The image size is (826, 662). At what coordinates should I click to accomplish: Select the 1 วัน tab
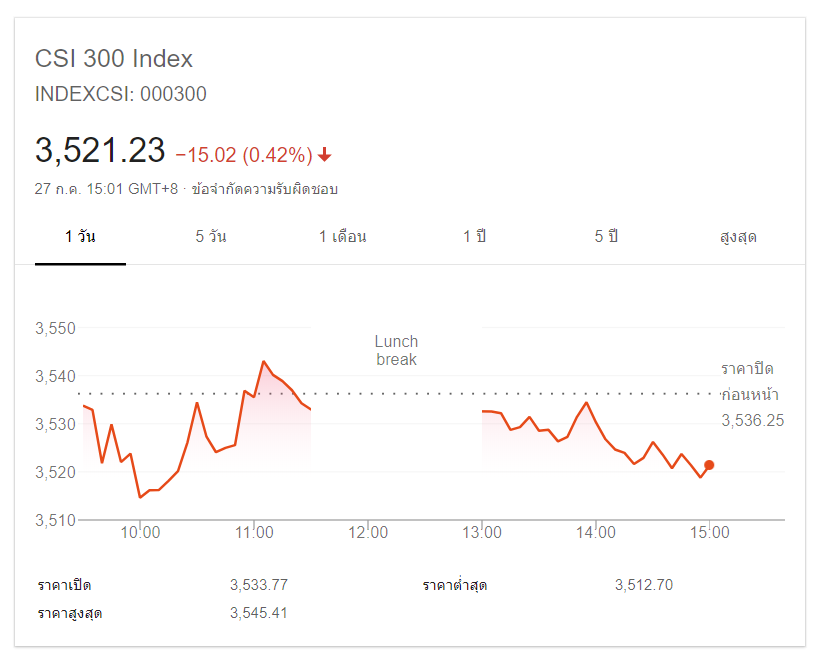click(80, 237)
